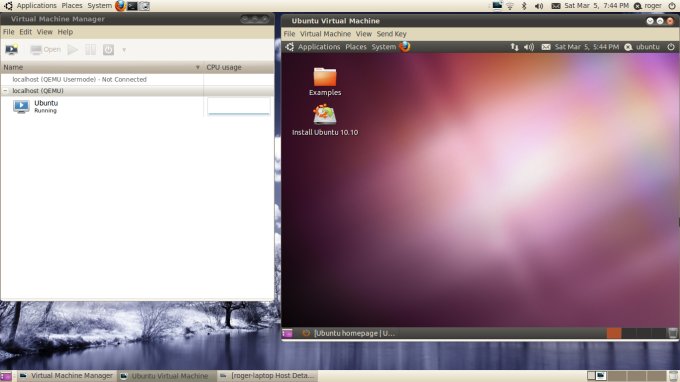Screen dimensions: 680x382
Task: Click the new virtual machine toolbar icon
Action: tap(11, 49)
